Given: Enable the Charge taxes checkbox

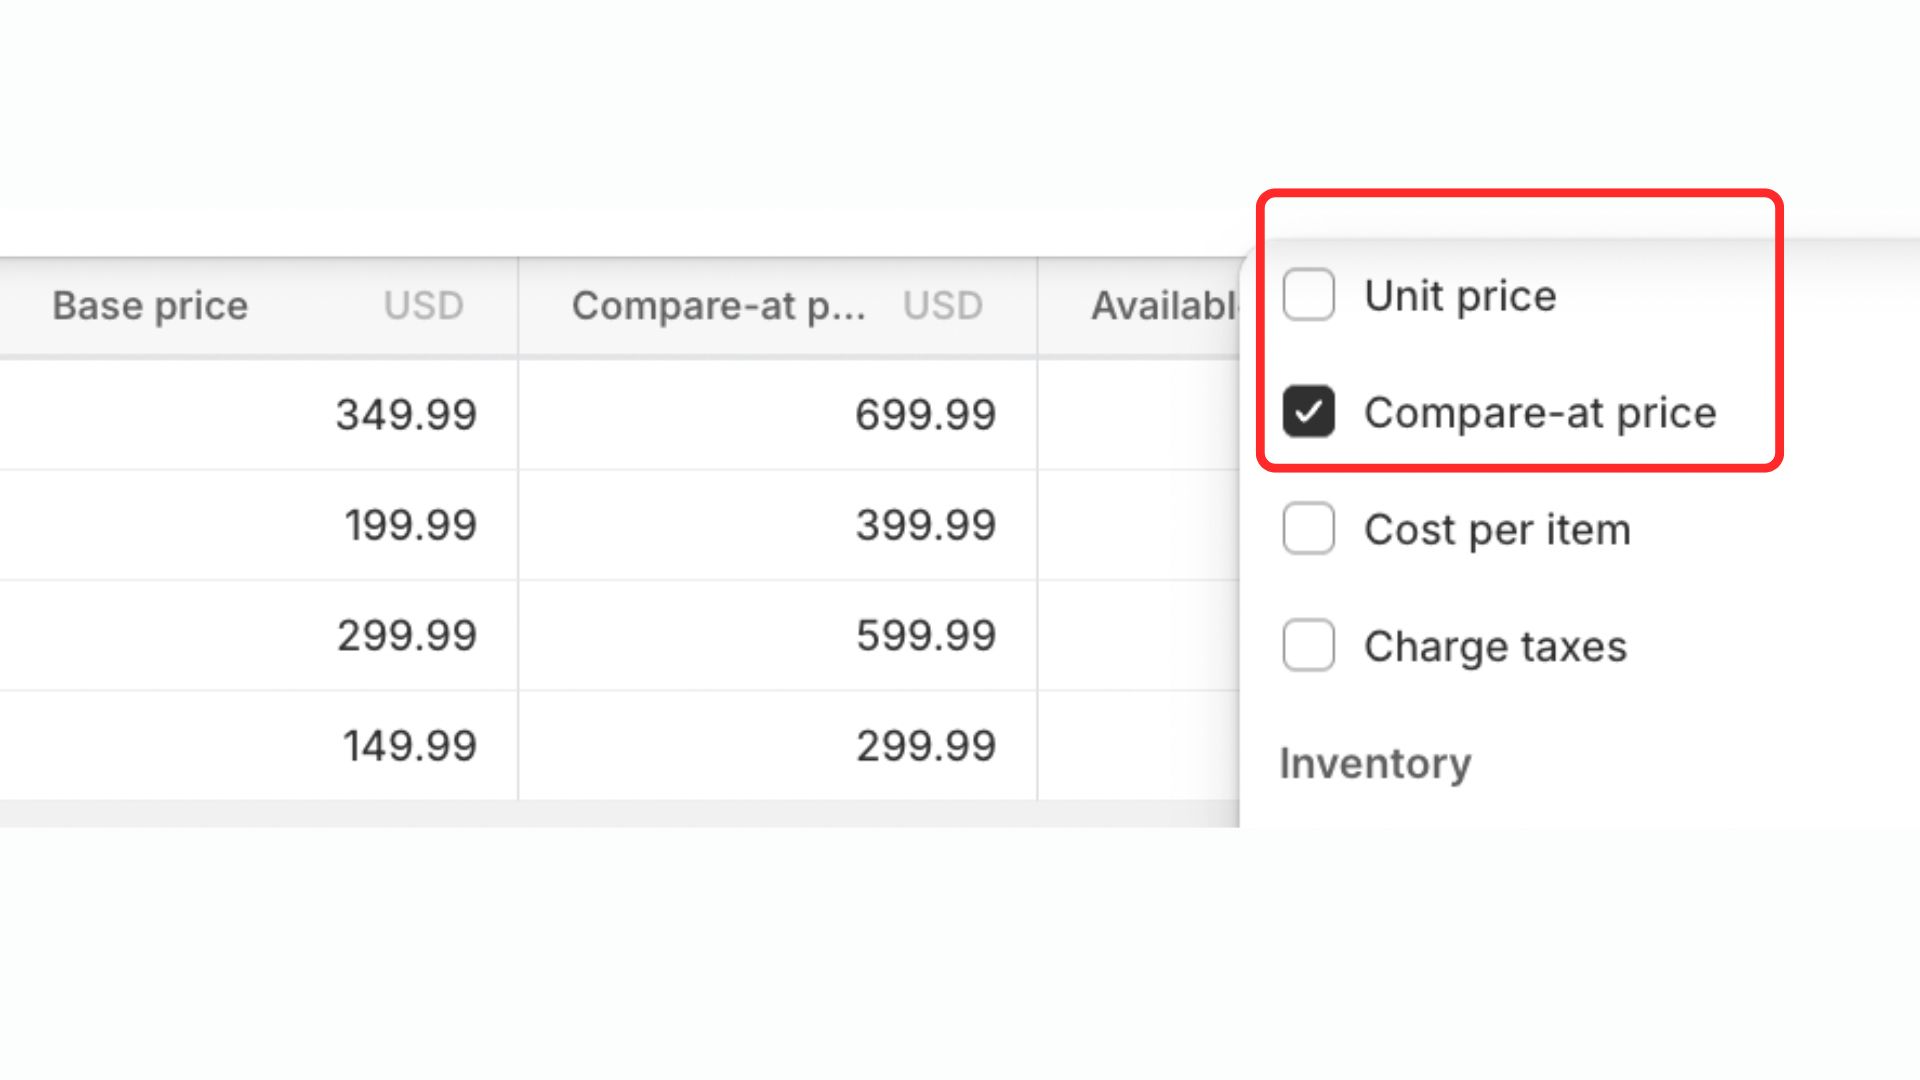Looking at the screenshot, I should coord(1308,645).
